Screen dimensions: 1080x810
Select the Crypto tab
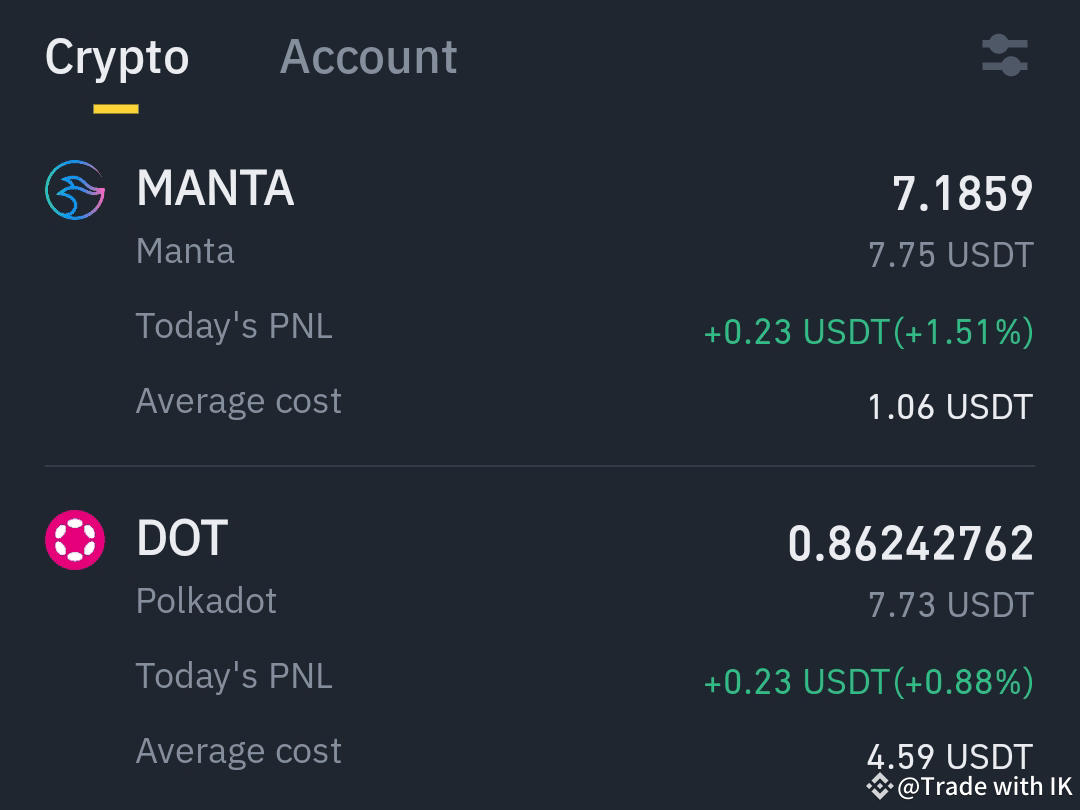[x=117, y=57]
